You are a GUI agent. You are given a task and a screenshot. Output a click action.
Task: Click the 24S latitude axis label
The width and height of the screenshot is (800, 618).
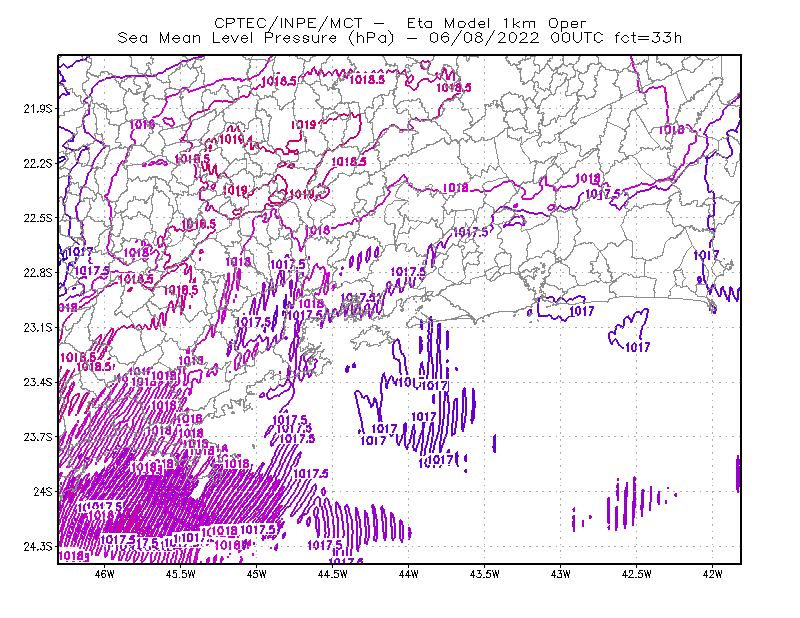43,491
